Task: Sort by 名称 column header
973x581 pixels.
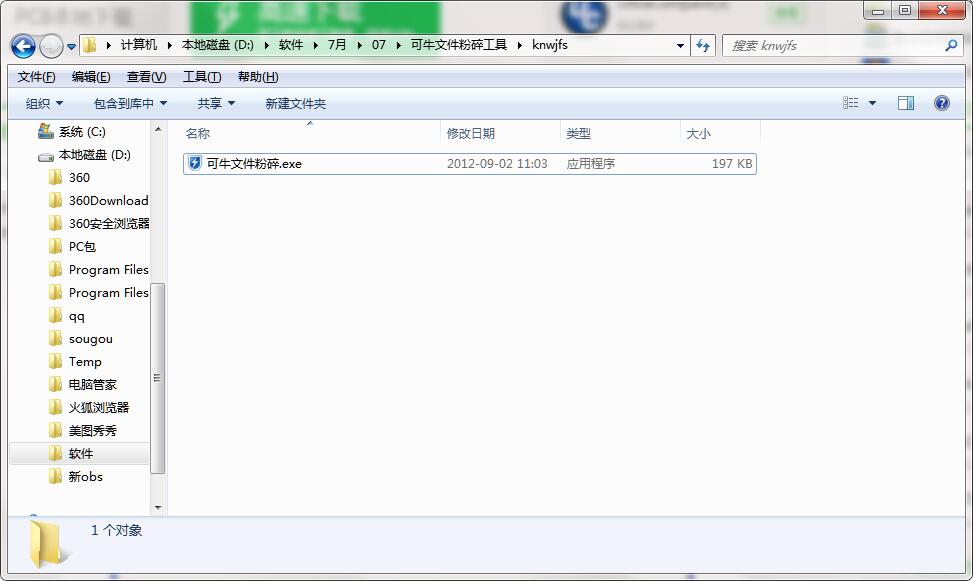Action: tap(198, 133)
